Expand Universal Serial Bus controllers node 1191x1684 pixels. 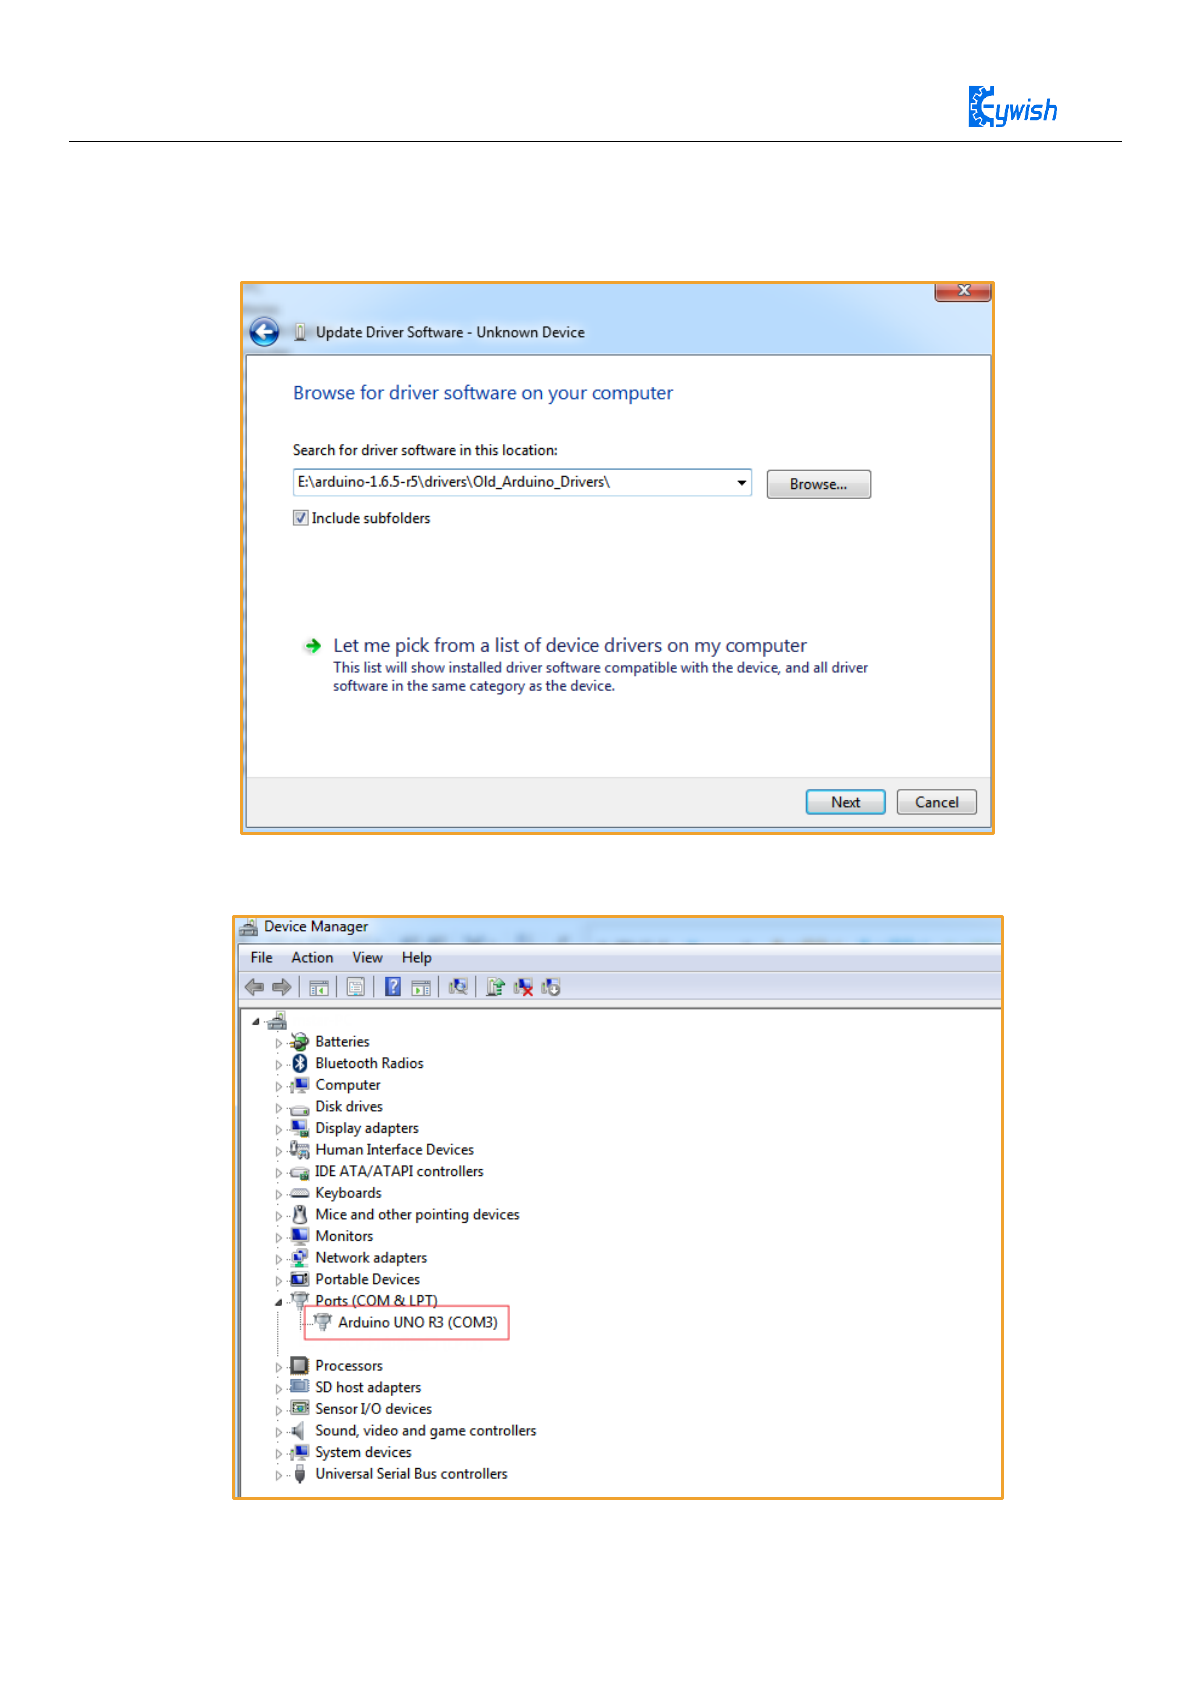point(278,1475)
